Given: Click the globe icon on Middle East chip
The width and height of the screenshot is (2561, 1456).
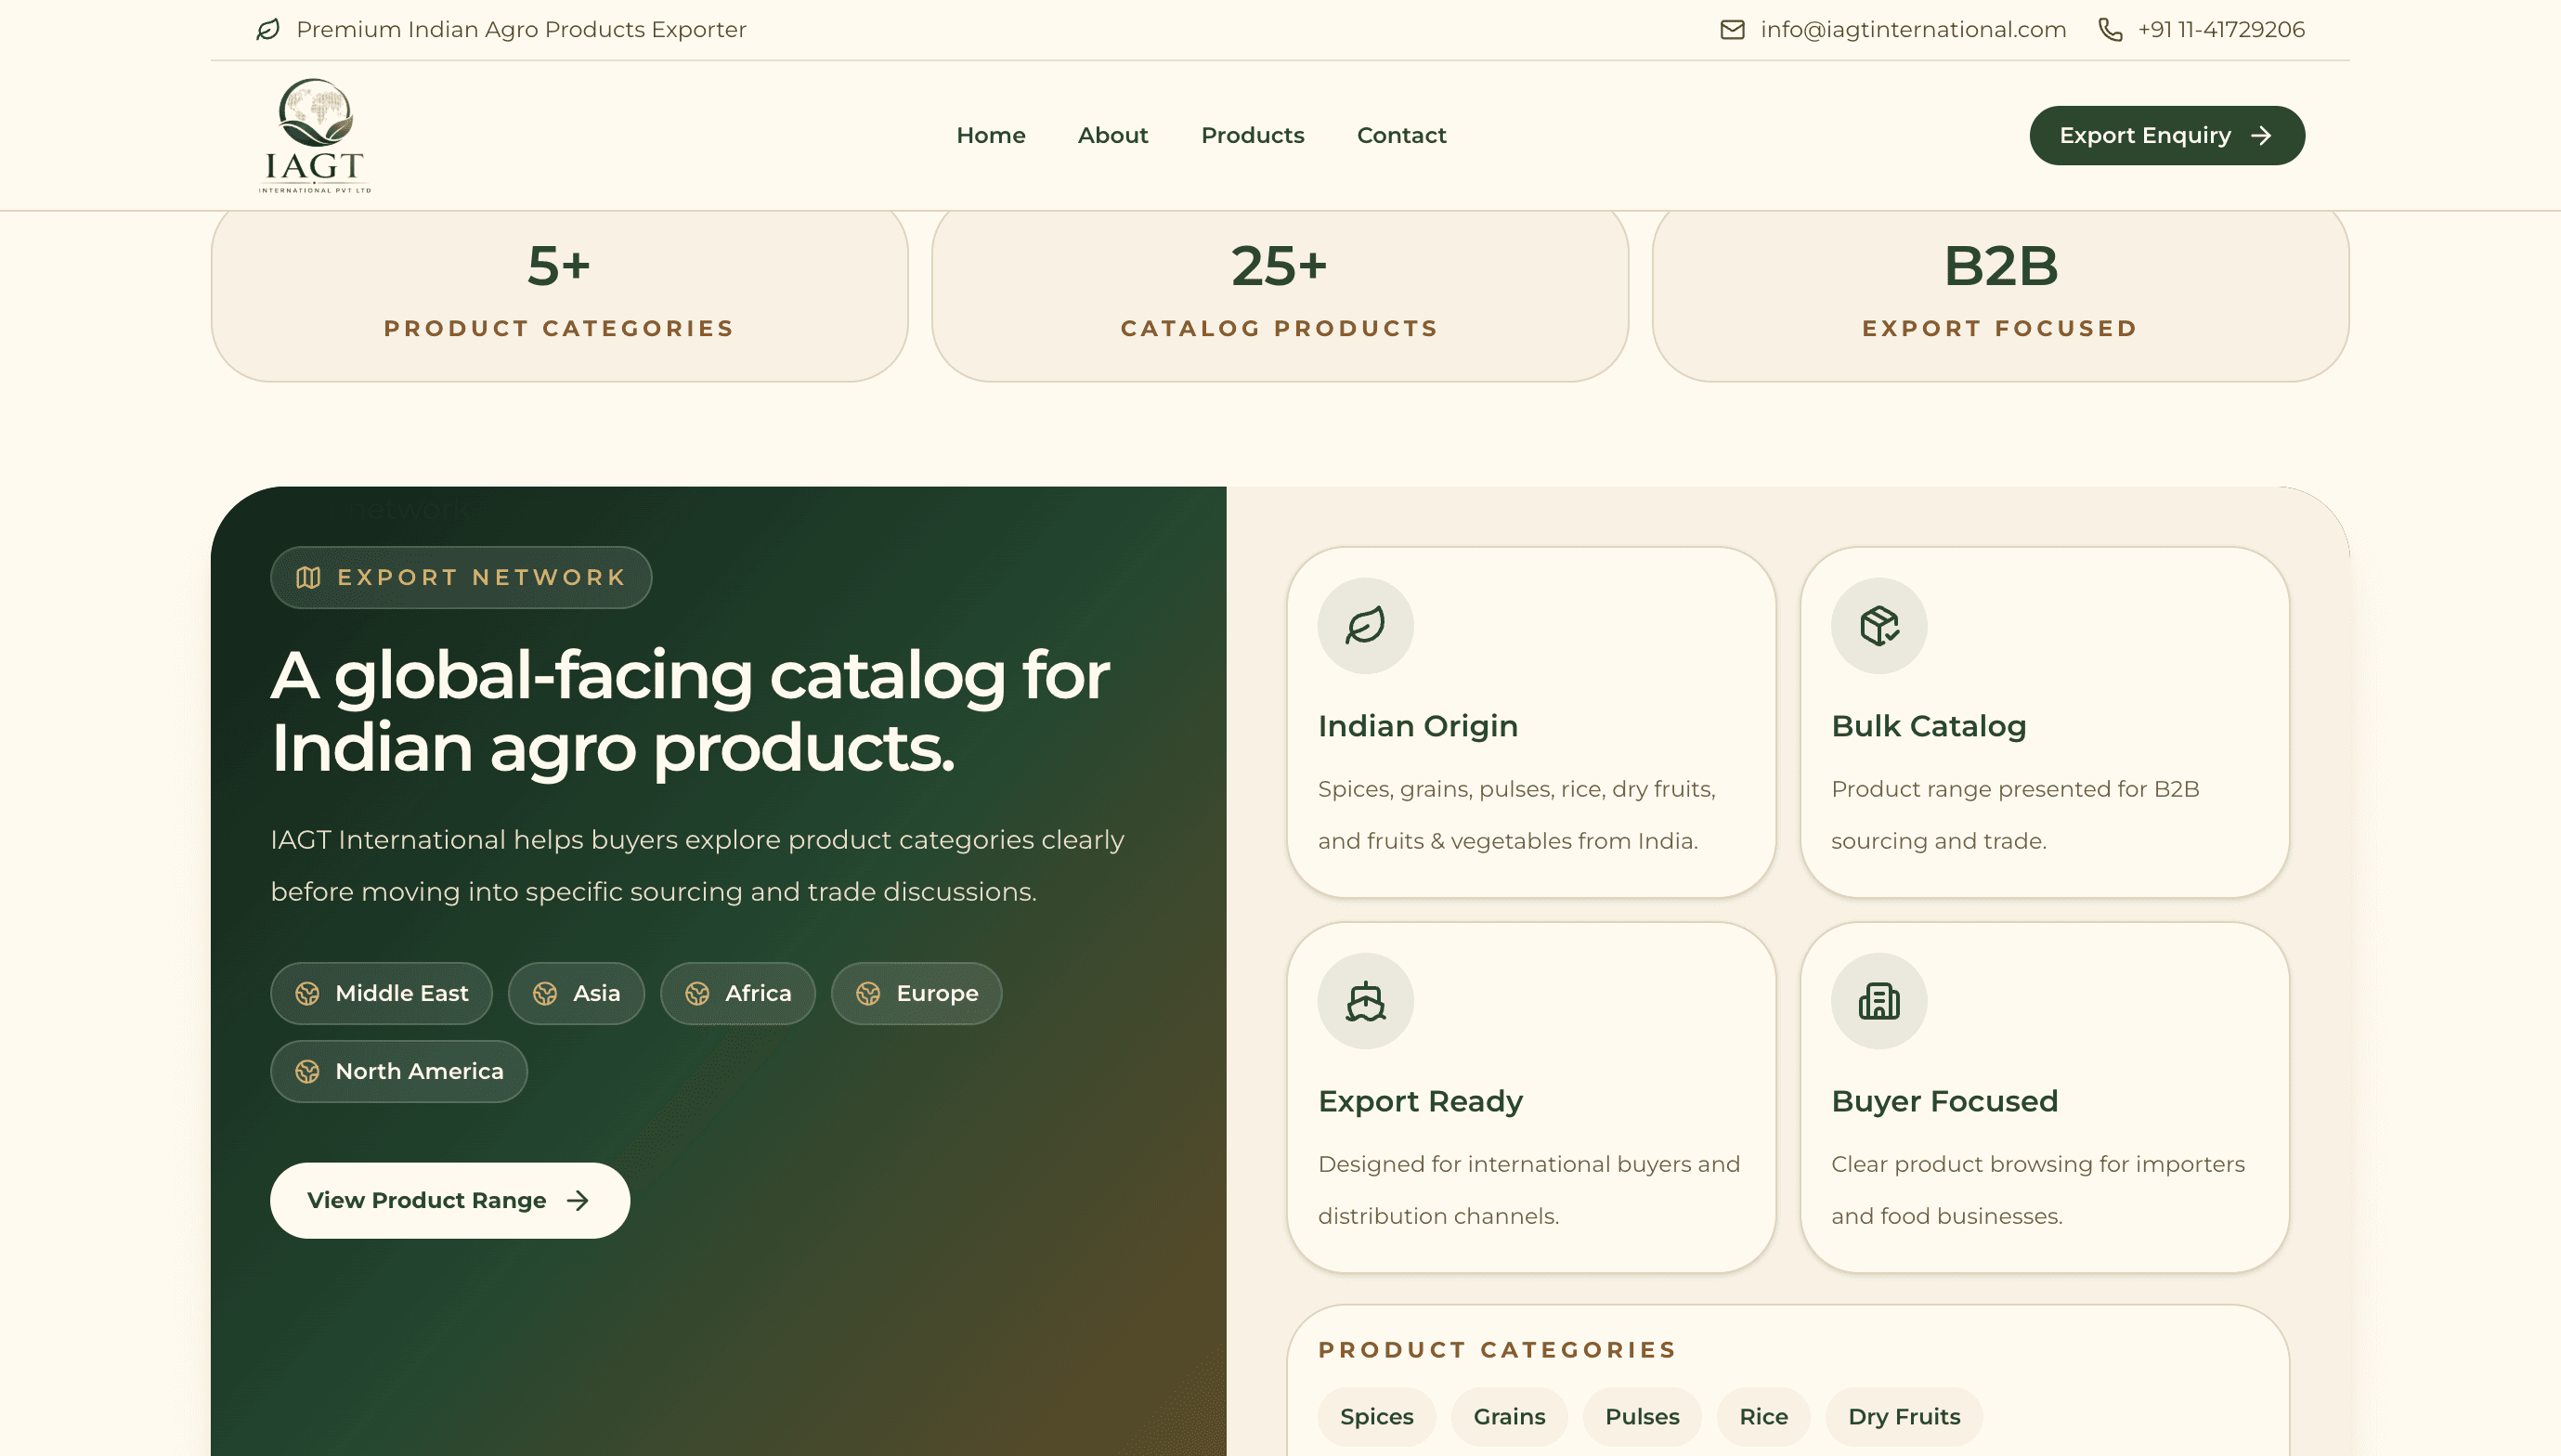Looking at the screenshot, I should coord(307,993).
